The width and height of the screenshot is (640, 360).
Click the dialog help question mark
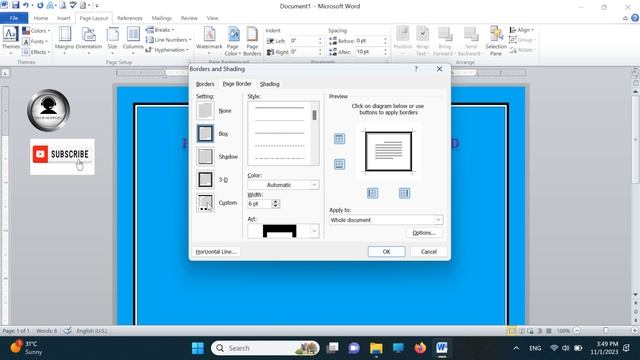[x=416, y=69]
